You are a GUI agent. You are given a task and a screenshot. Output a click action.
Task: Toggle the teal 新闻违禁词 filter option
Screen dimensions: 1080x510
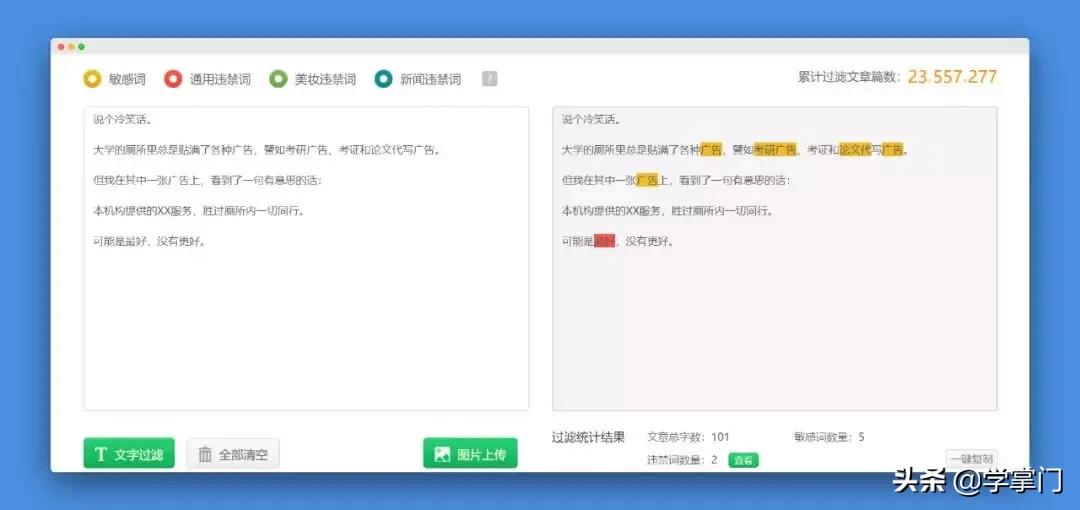click(x=417, y=79)
